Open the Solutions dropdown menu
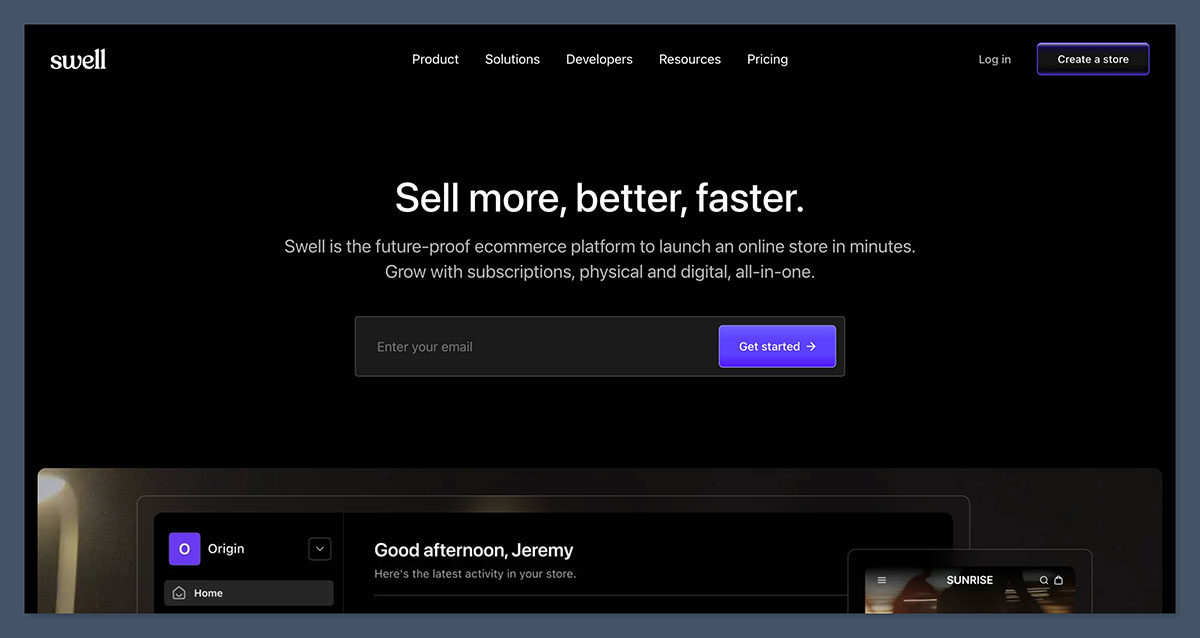Screen dimensions: 1200x638 512,59
